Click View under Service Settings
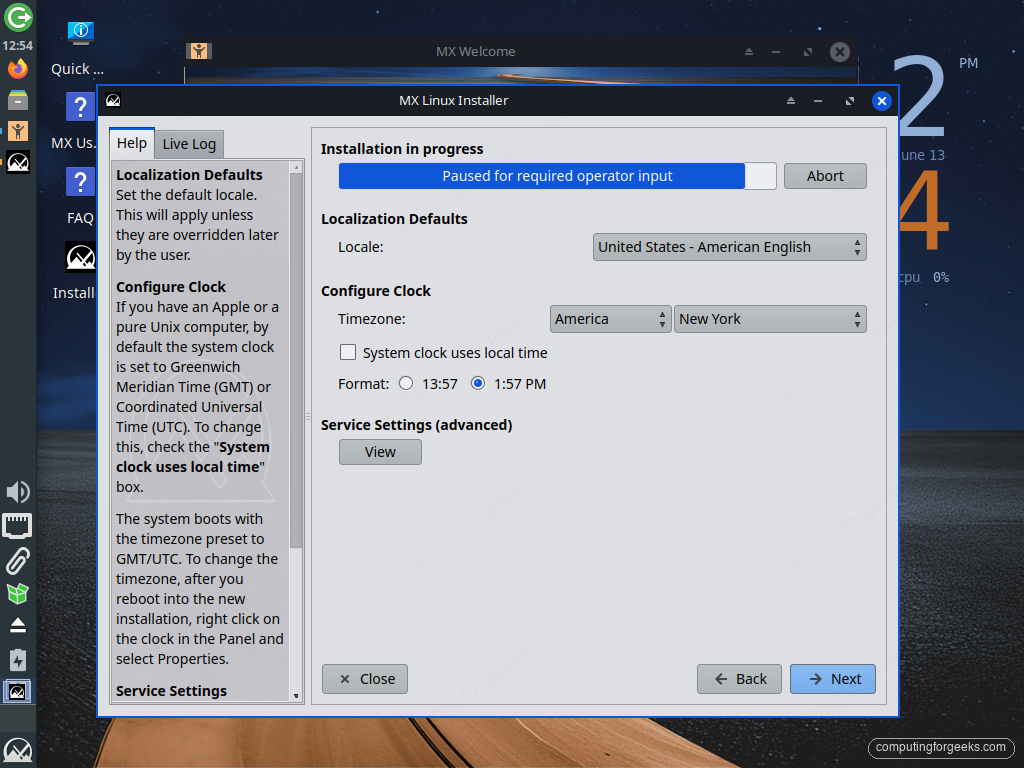The width and height of the screenshot is (1024, 768). click(380, 452)
